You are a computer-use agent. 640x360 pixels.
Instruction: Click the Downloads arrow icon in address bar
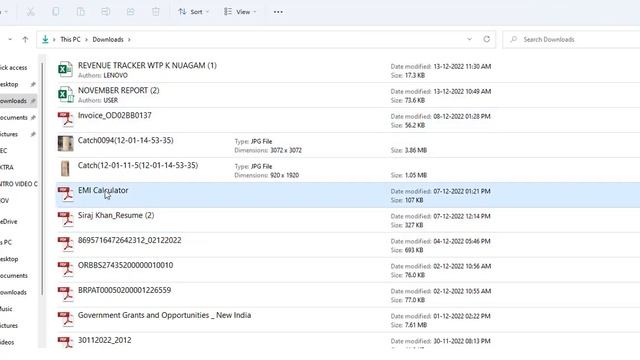click(x=45, y=40)
